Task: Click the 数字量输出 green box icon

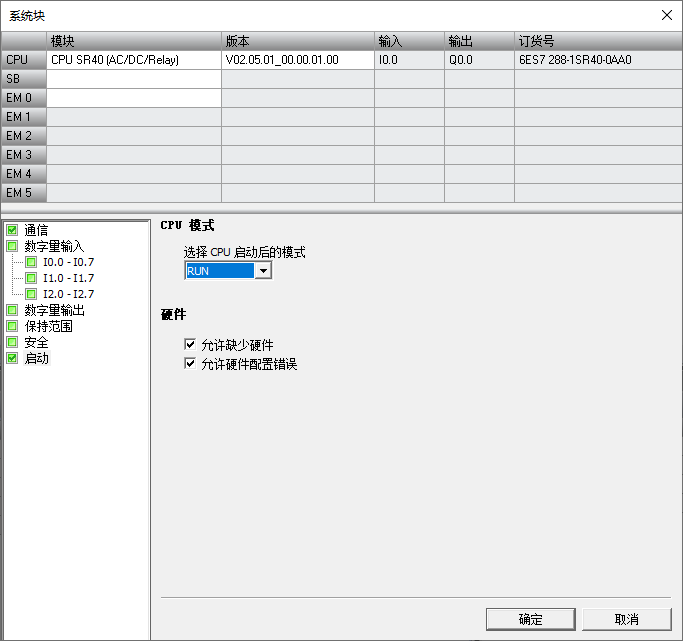Action: (12, 310)
